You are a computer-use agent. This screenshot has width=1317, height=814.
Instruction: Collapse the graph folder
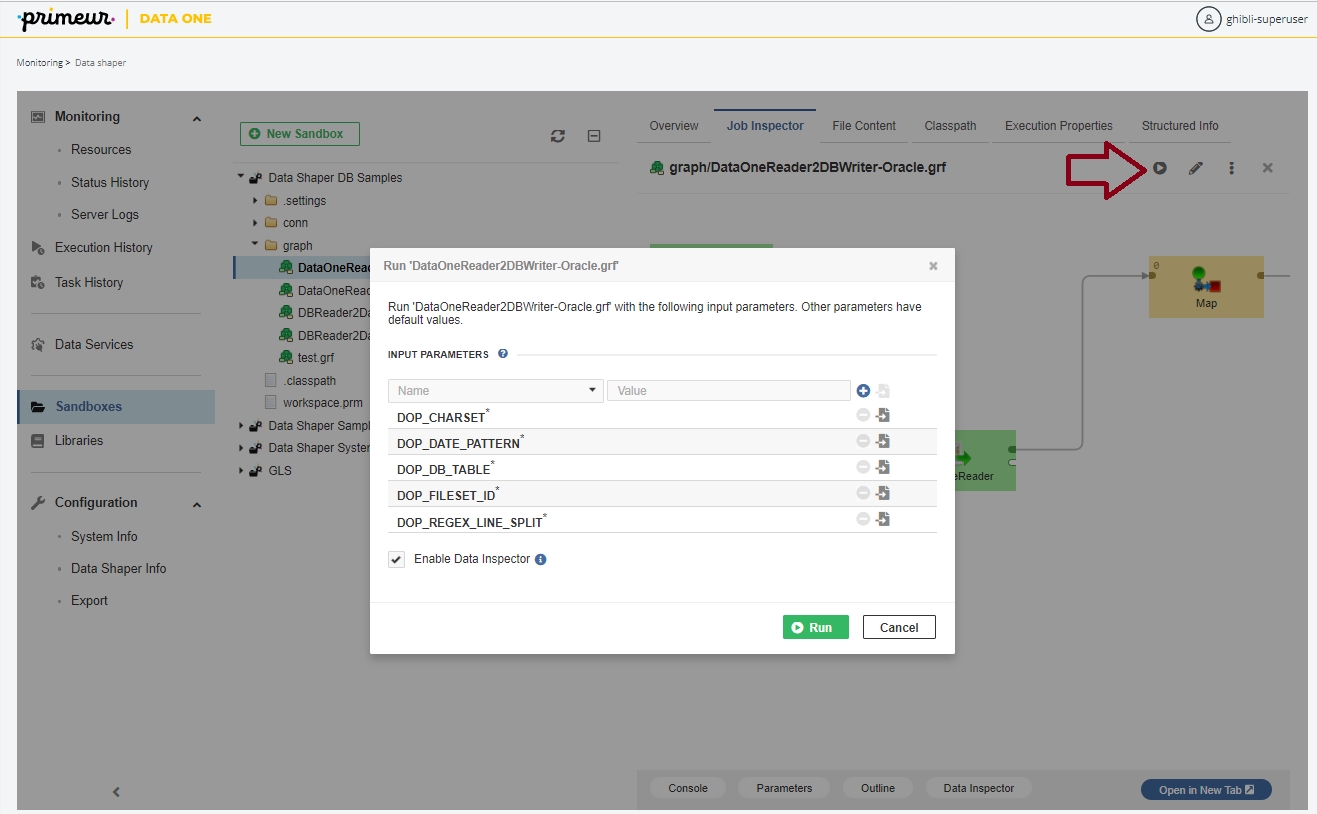point(256,245)
